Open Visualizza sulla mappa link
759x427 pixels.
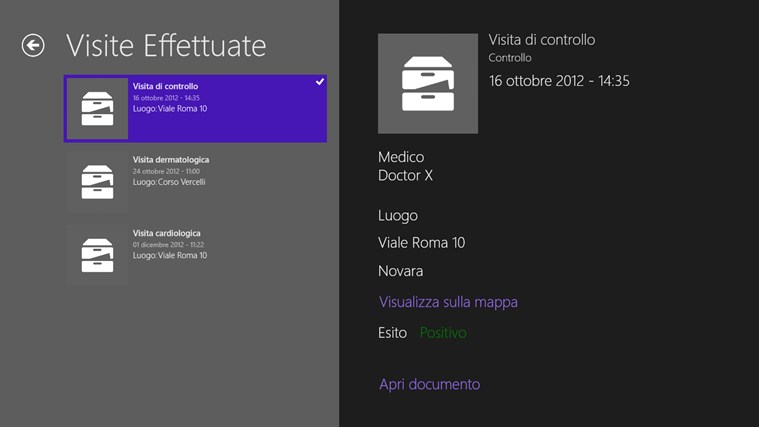(448, 302)
